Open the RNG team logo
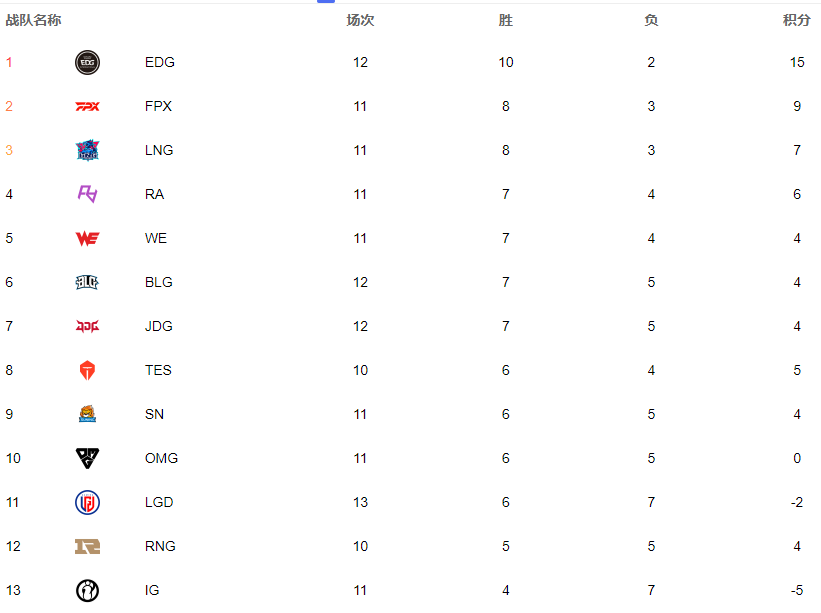This screenshot has height=613, width=821. [87, 547]
